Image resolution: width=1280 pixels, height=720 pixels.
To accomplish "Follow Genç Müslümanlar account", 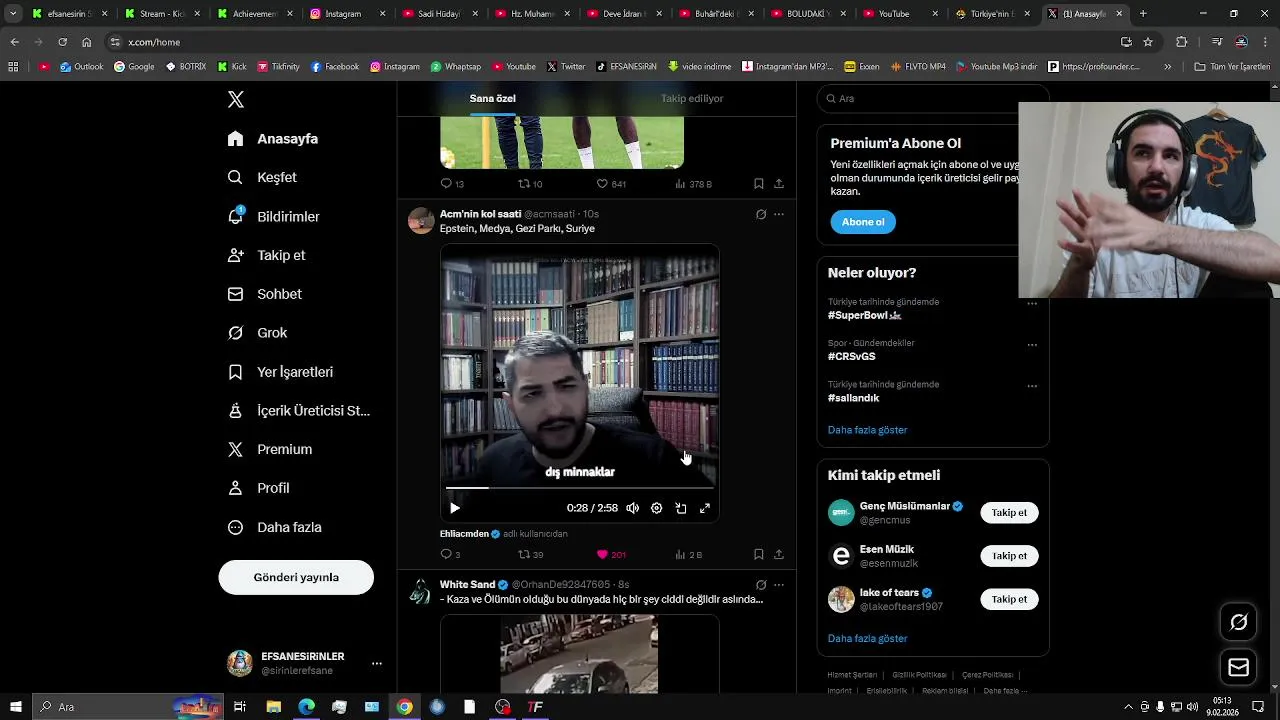I will click(x=1009, y=513).
